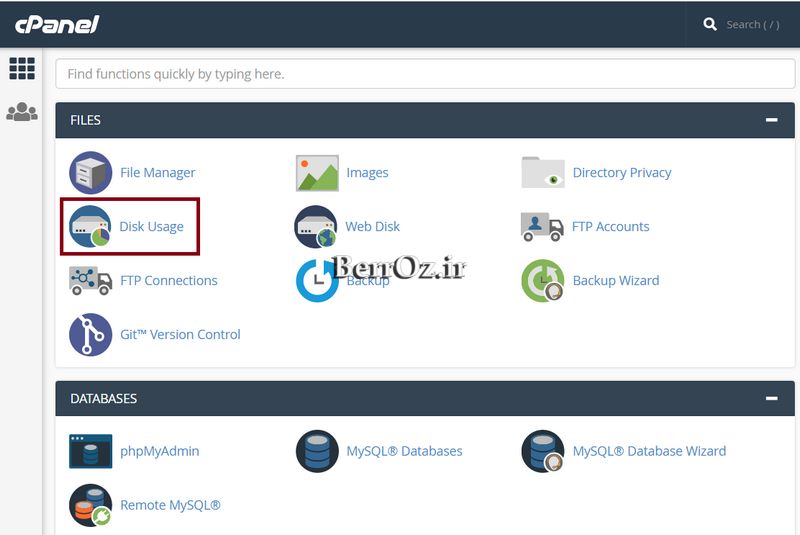This screenshot has width=800, height=535.
Task: Click the 'Find functions quickly' search field
Action: [425, 74]
